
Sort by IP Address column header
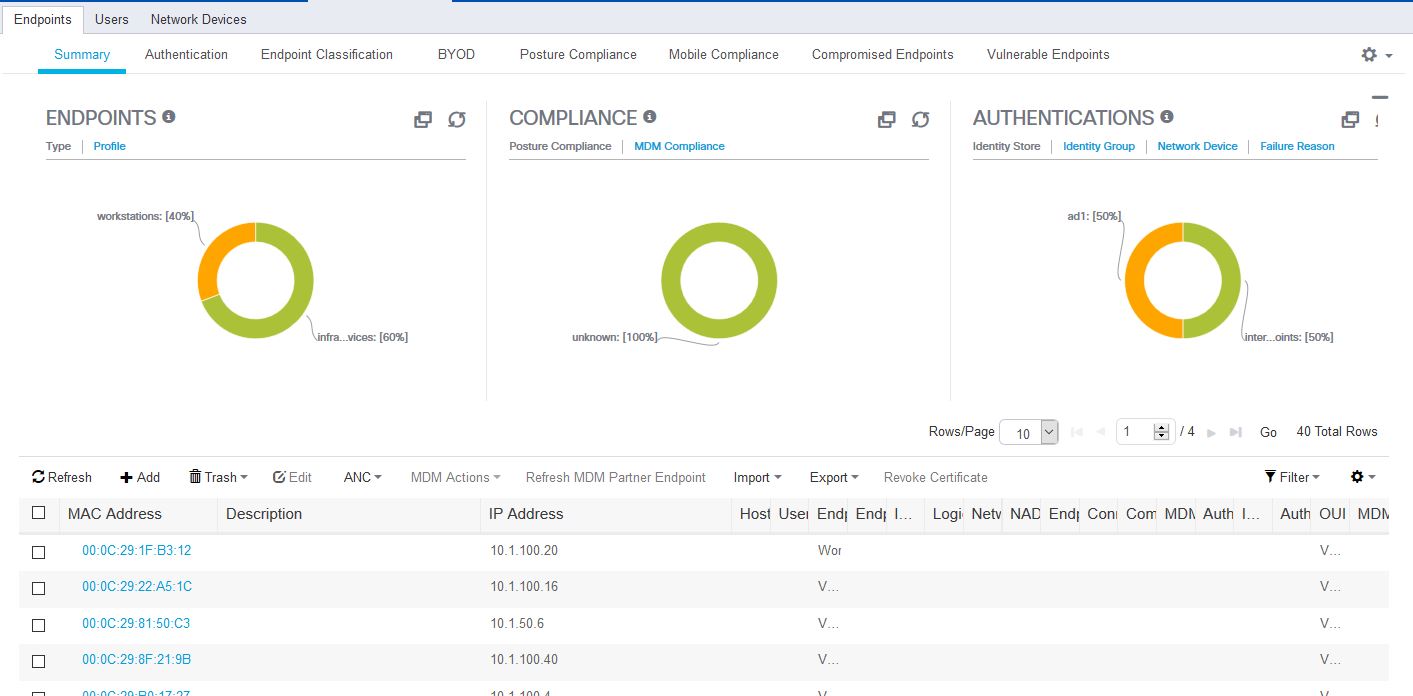coord(526,513)
